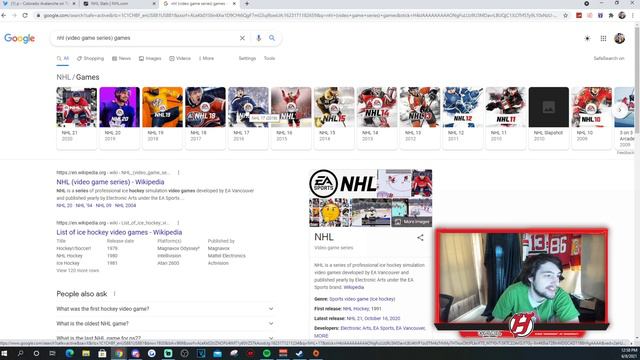The height and width of the screenshot is (360, 640).
Task: Select NHL 10 game card
Action: click(591, 118)
